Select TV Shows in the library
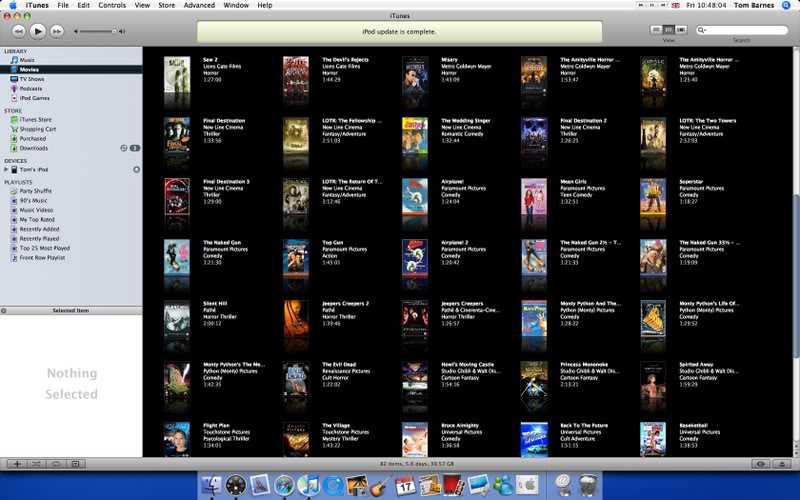Screen dimensions: 800x500 [32, 79]
